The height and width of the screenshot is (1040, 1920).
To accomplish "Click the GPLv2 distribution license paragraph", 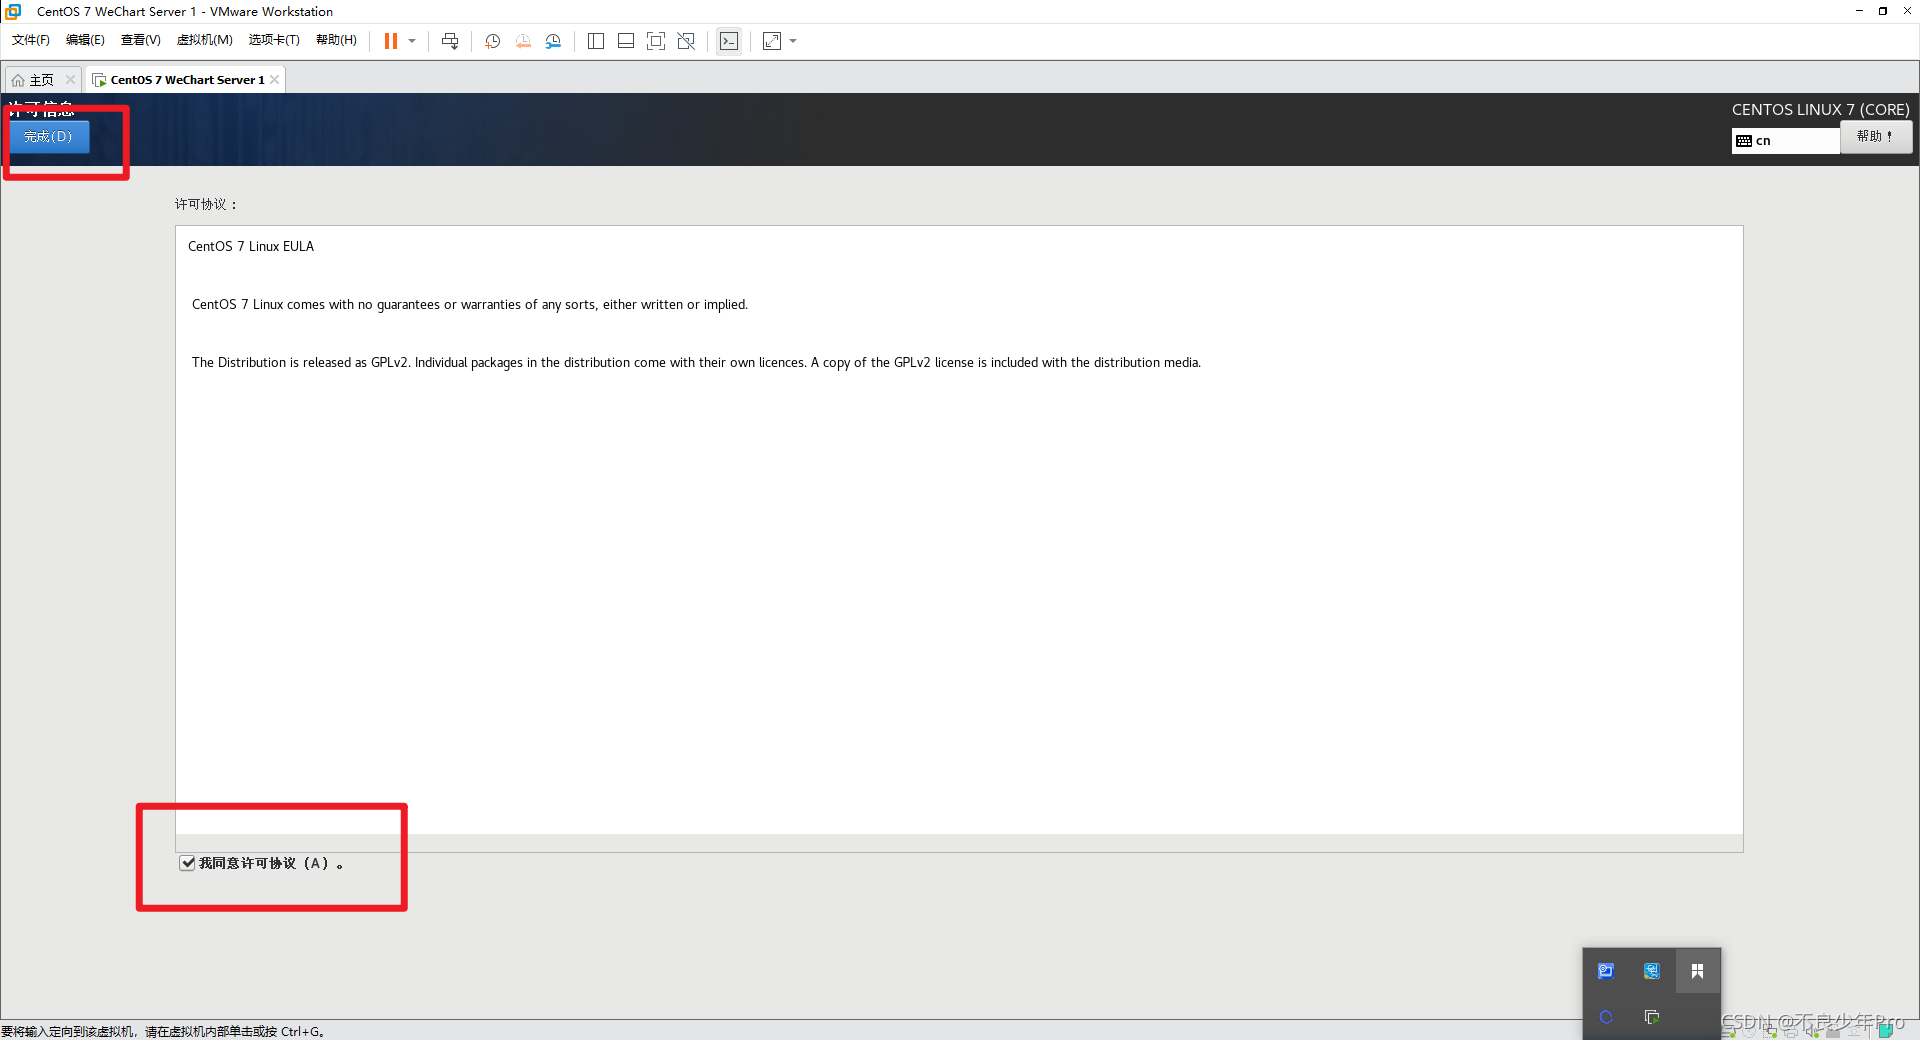I will pyautogui.click(x=696, y=363).
